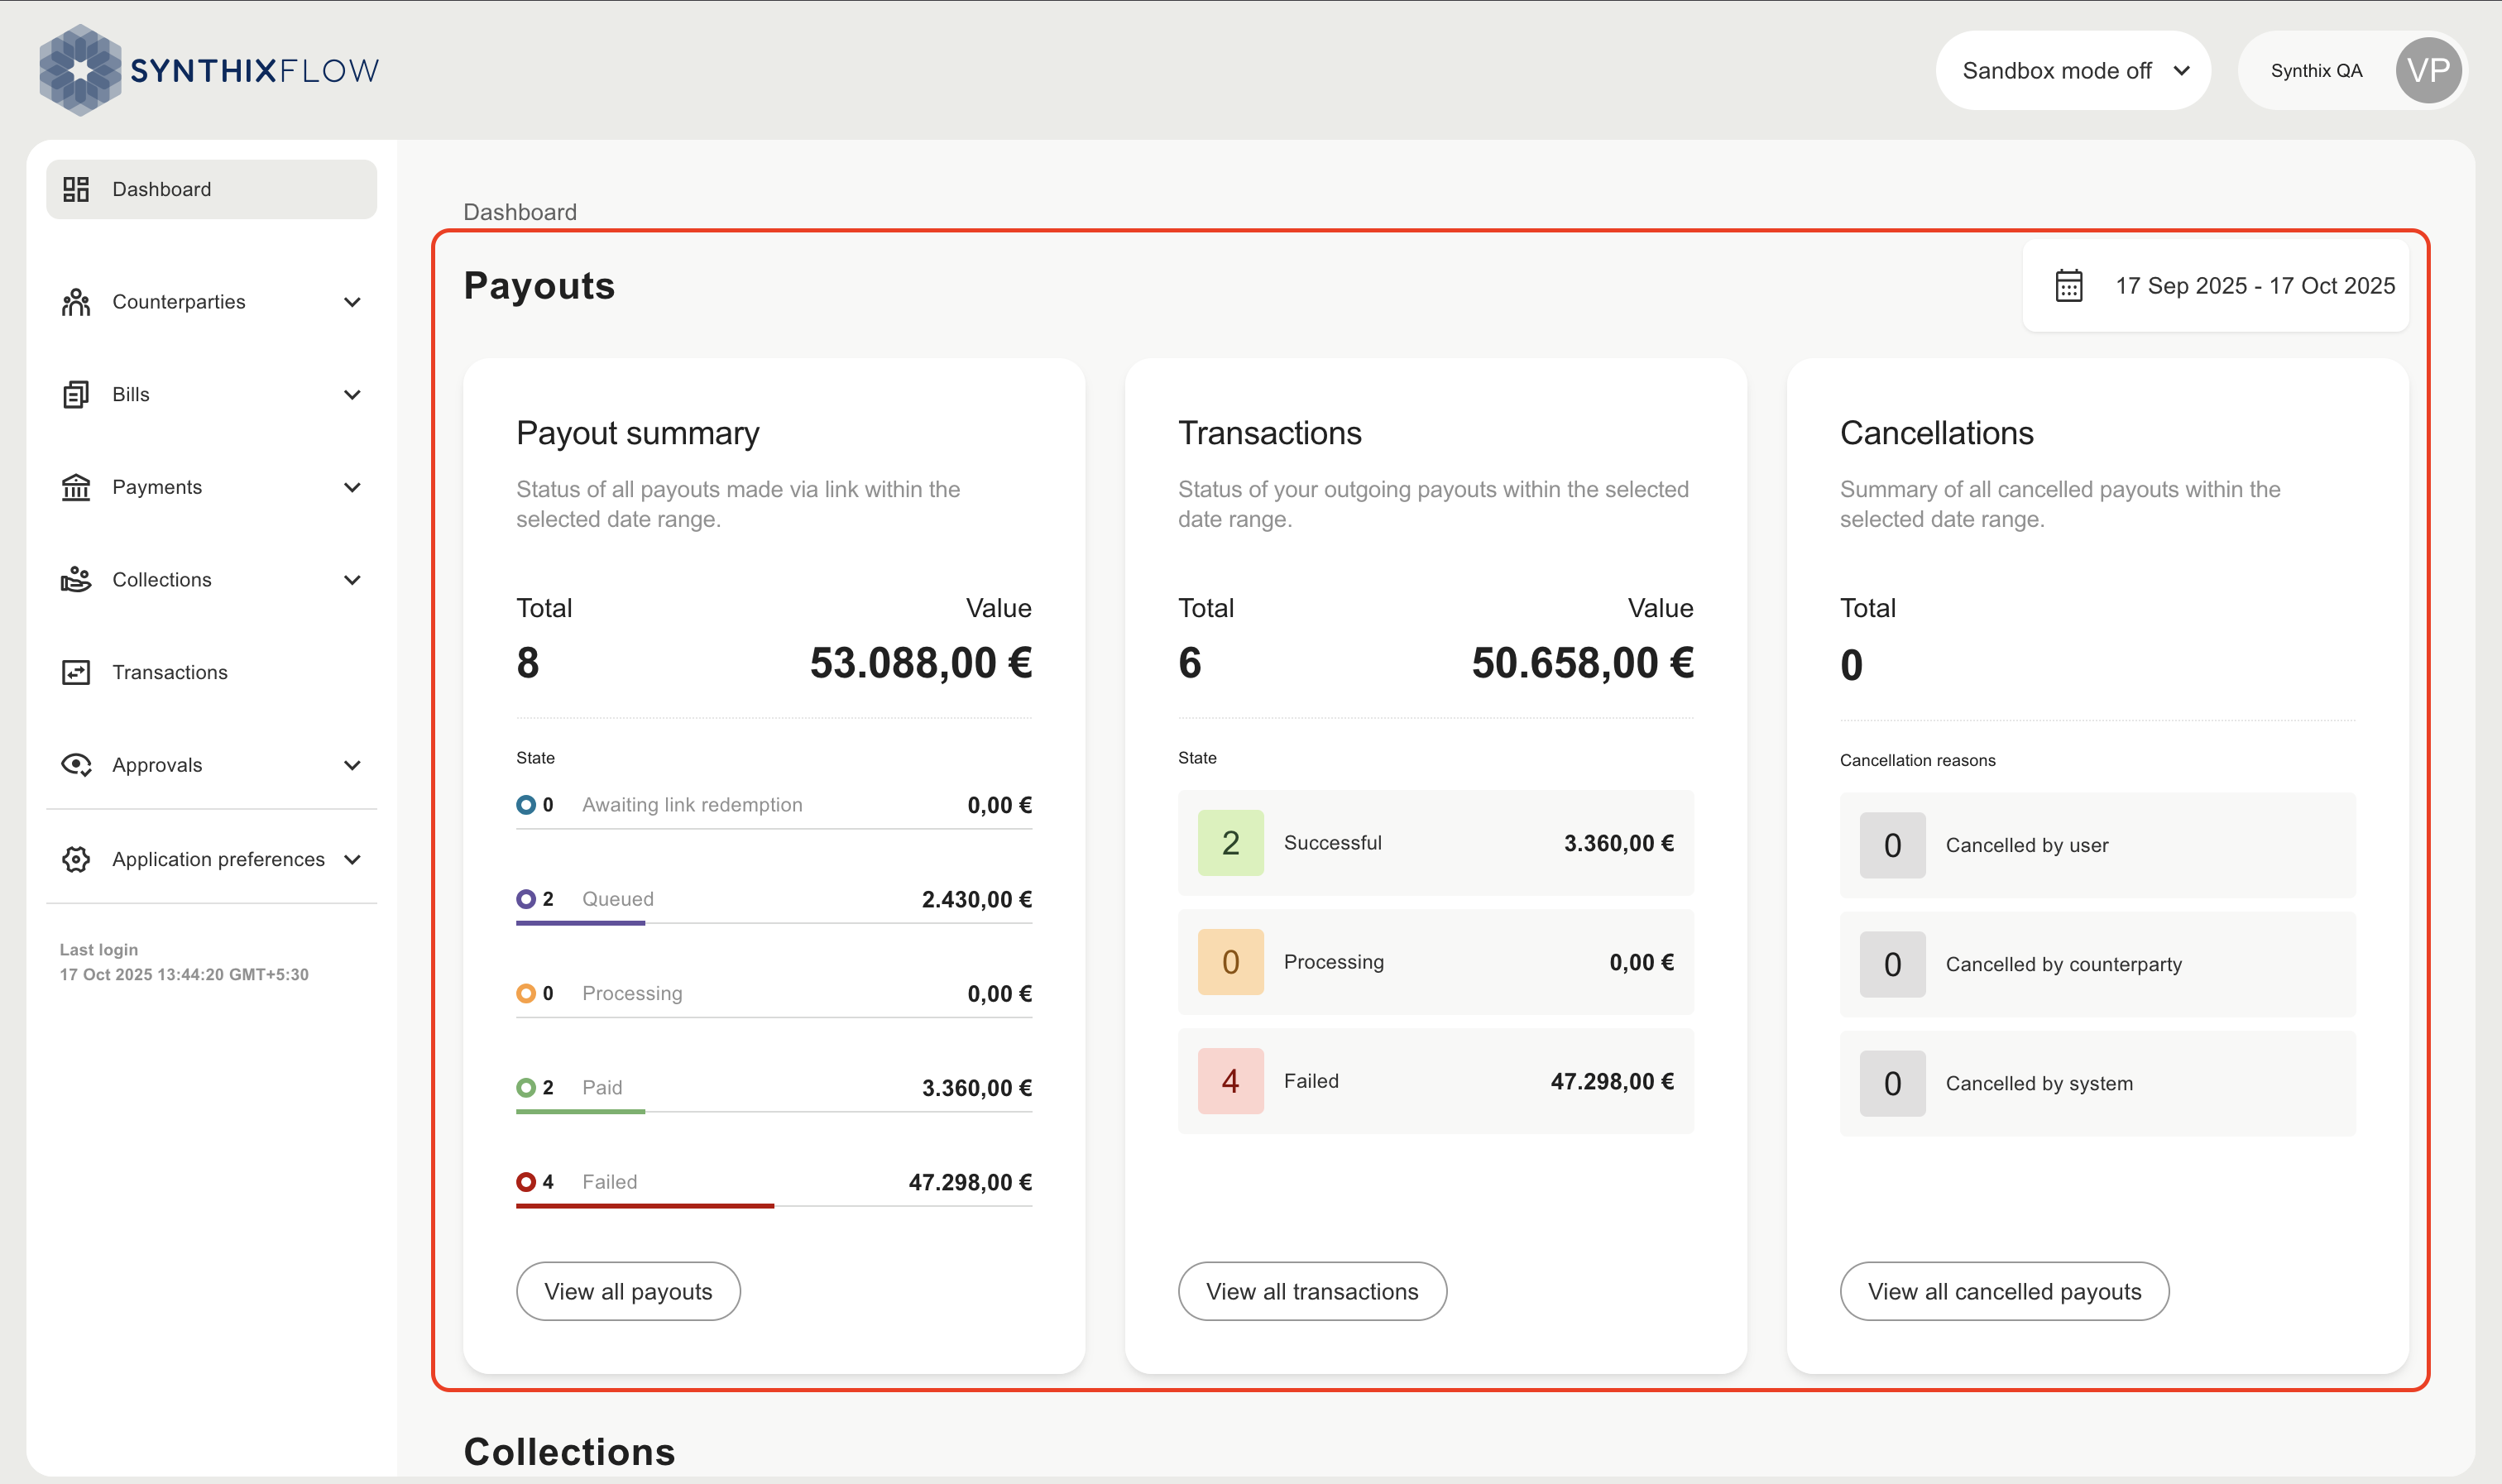
Task: Click the Collections section heading
Action: 569,1452
